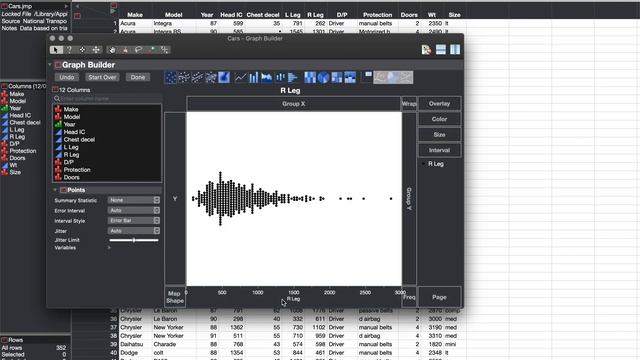Image resolution: width=640 pixels, height=360 pixels.
Task: Click the Protection column header in data table
Action: (377, 15)
